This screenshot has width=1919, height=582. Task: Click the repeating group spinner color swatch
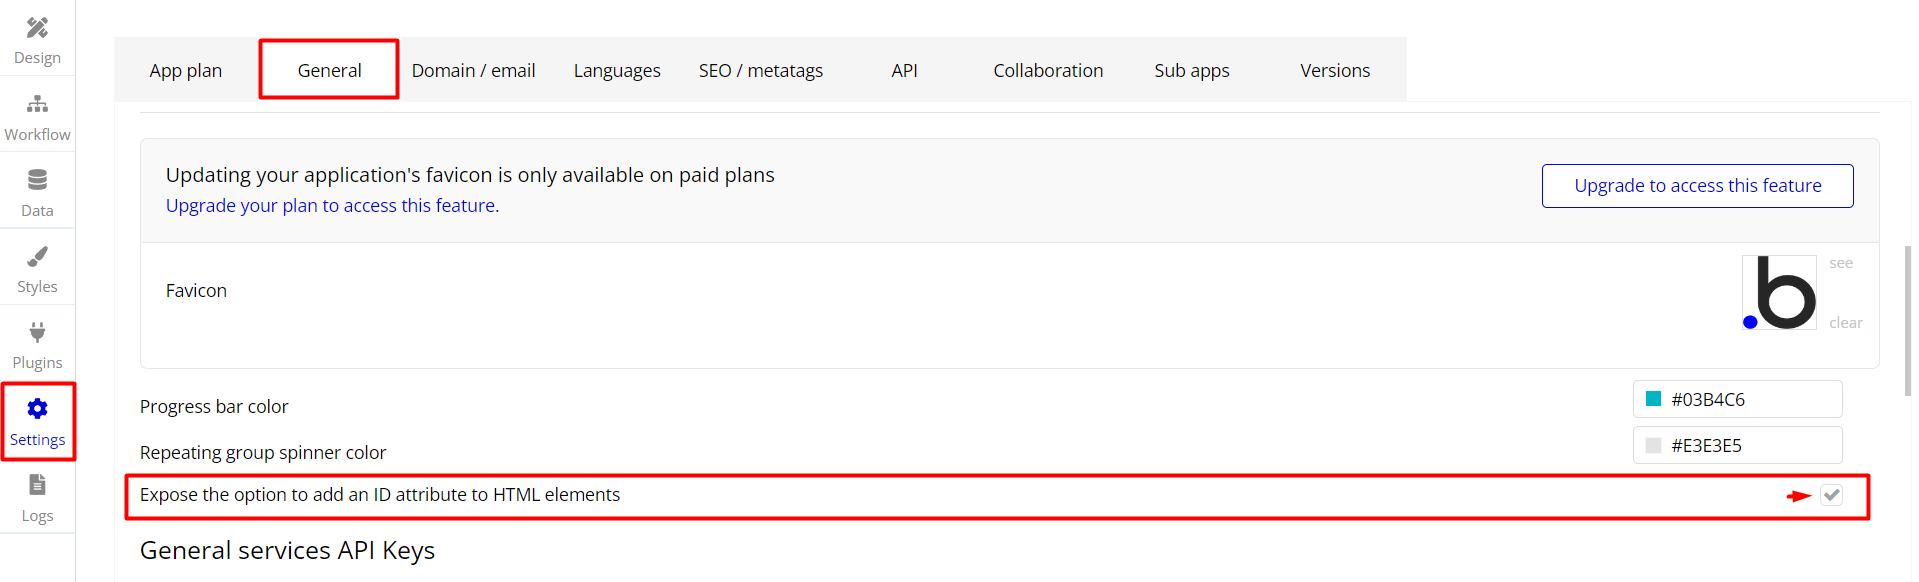(1653, 446)
